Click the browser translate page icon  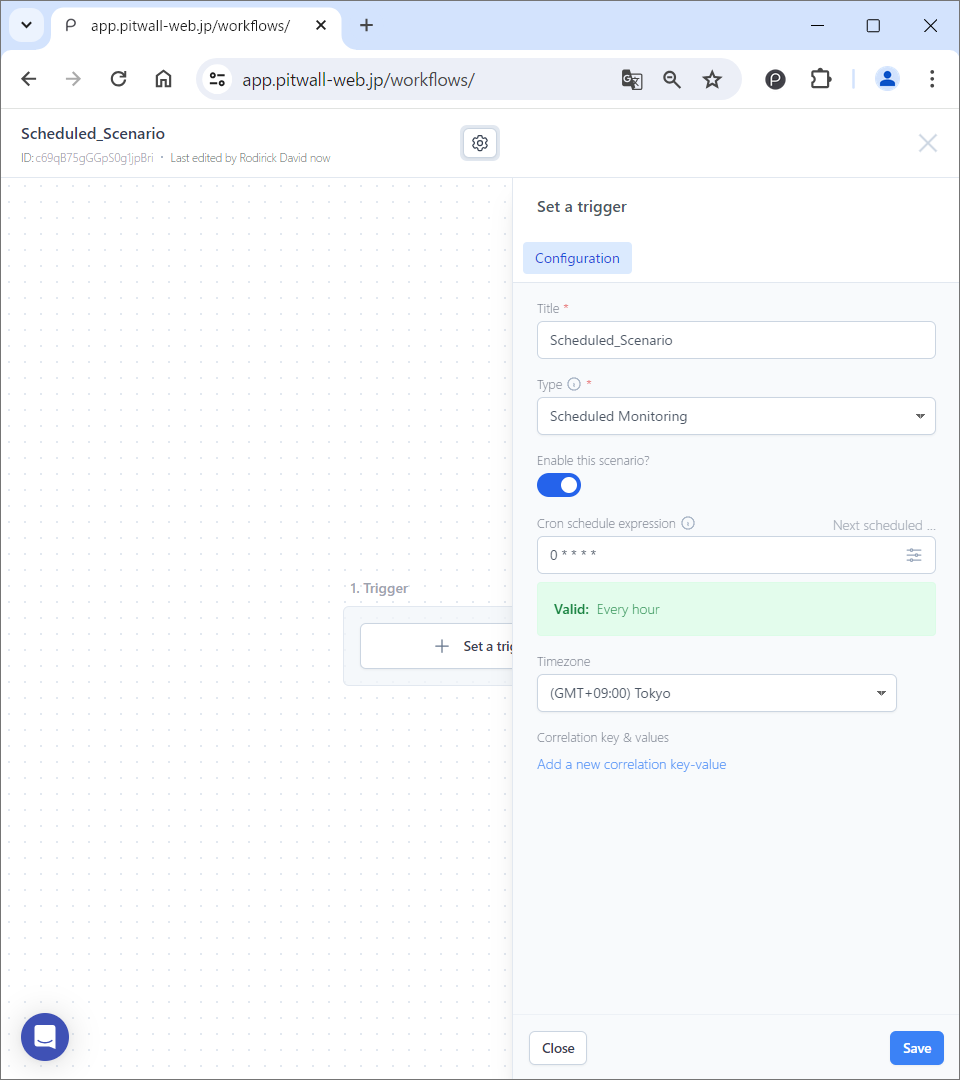pyautogui.click(x=631, y=80)
